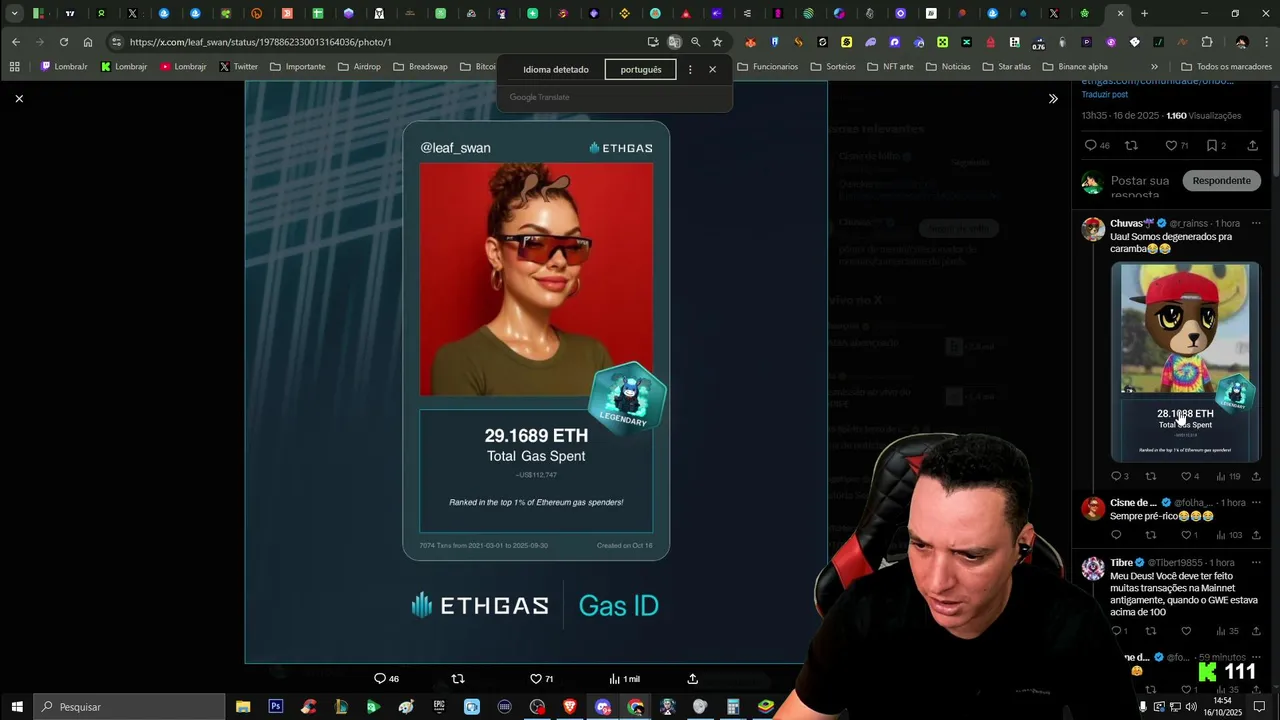Open the Star atlas bookmarks folder

(x=1006, y=67)
